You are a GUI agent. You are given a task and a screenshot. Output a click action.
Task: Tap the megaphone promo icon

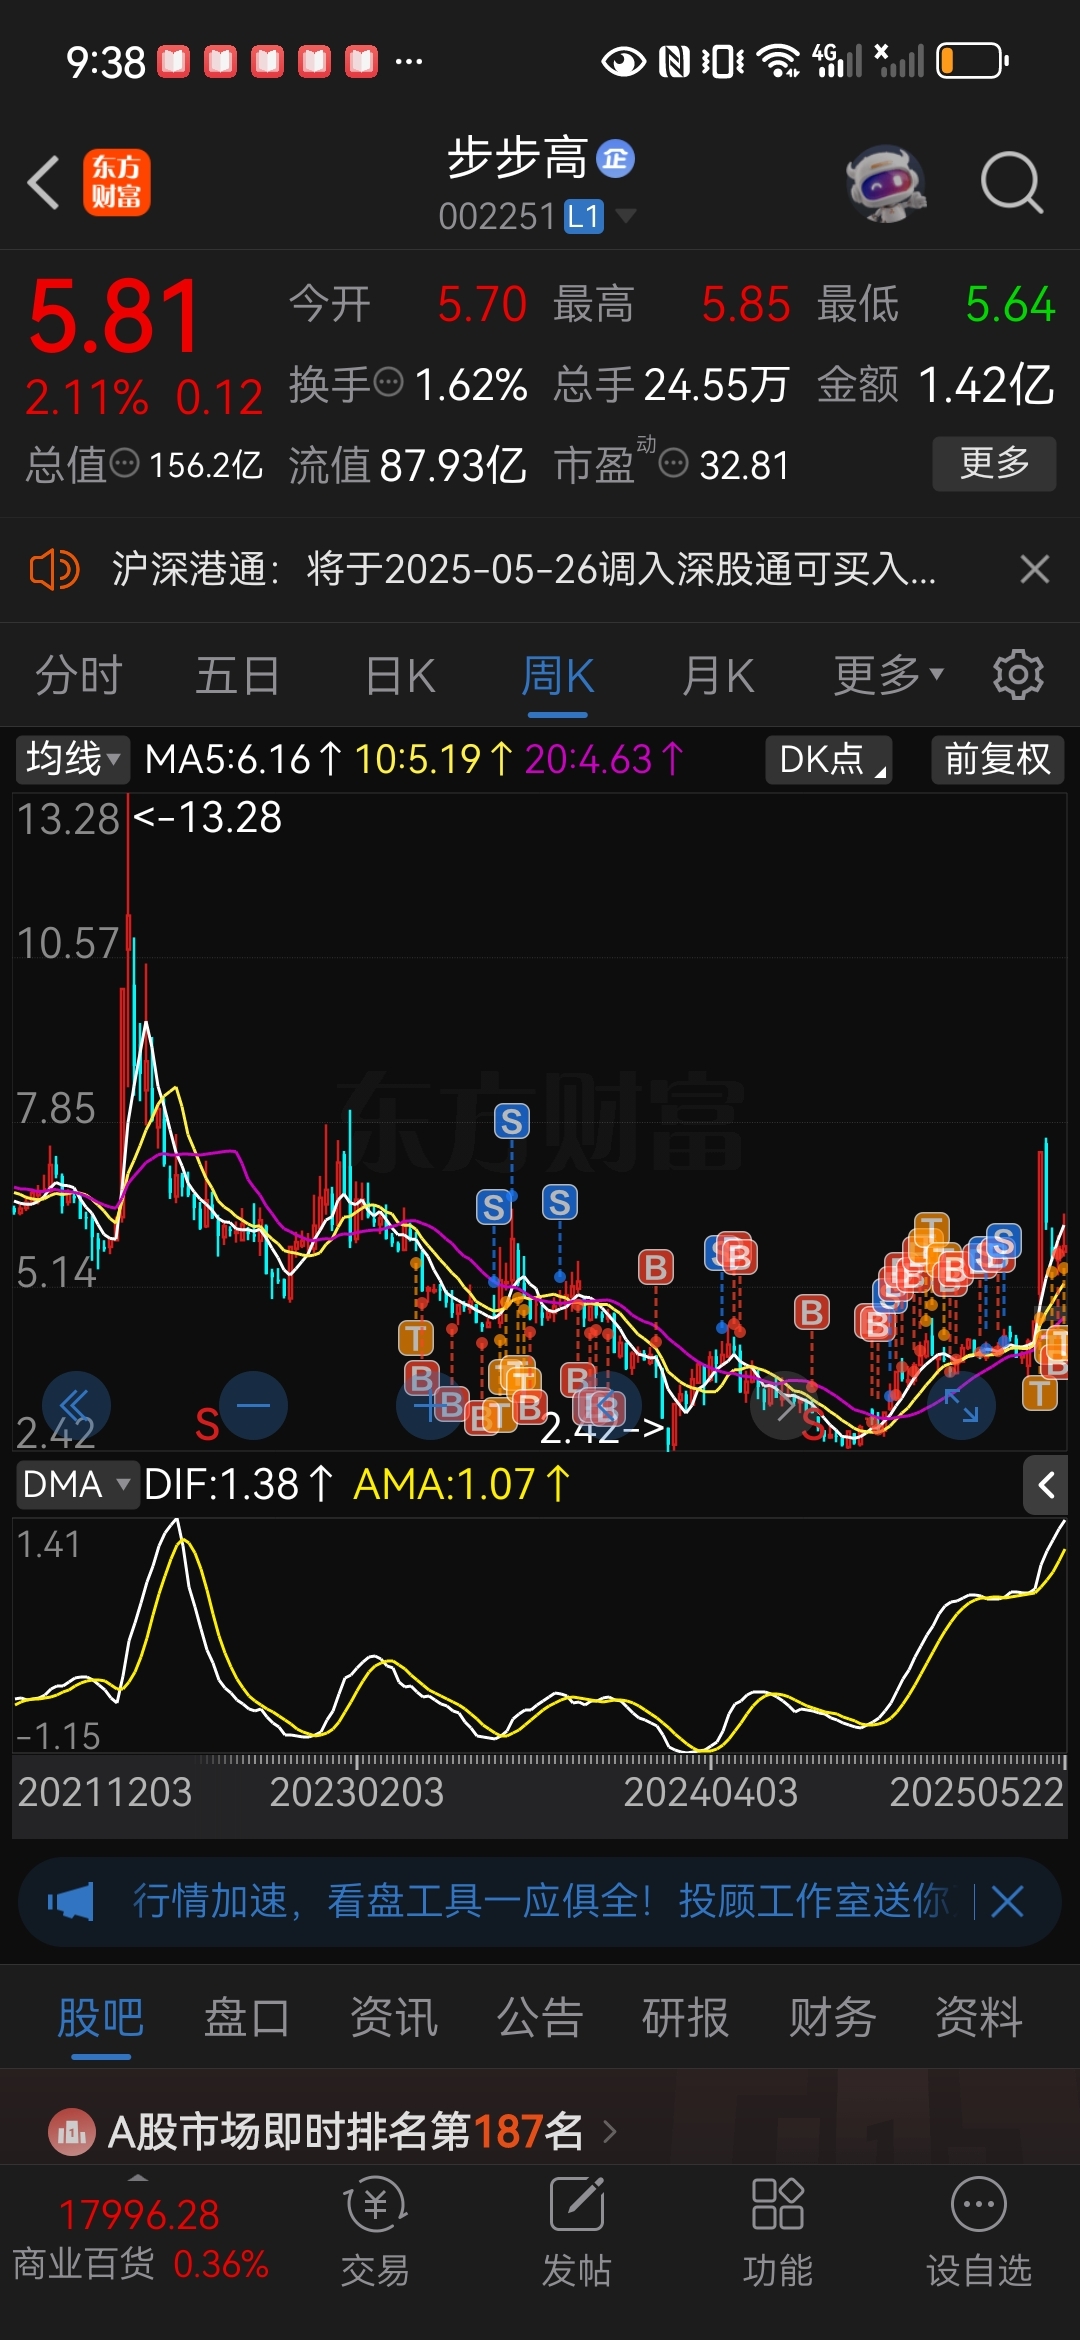tap(71, 1901)
